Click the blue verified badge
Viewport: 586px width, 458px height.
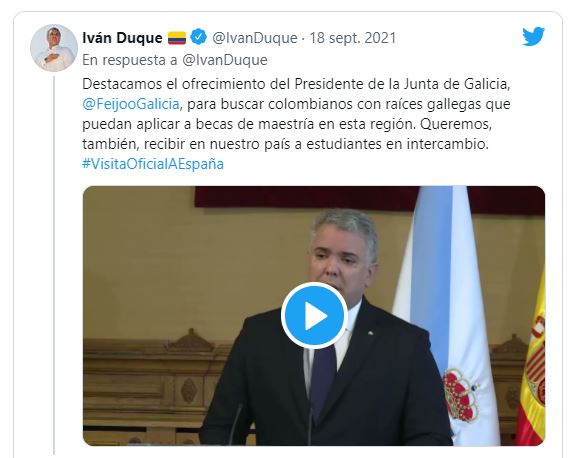pyautogui.click(x=198, y=37)
